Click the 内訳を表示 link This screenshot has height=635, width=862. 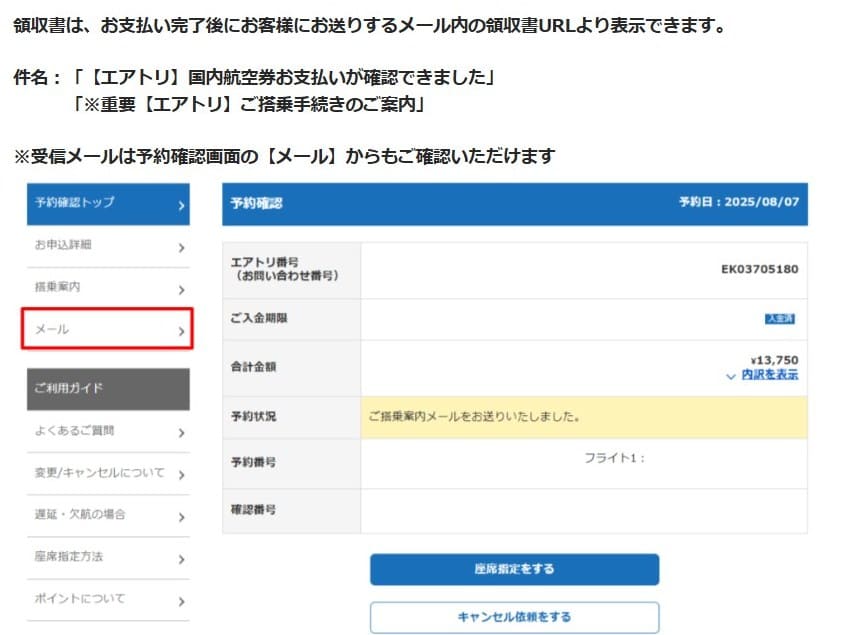point(769,375)
